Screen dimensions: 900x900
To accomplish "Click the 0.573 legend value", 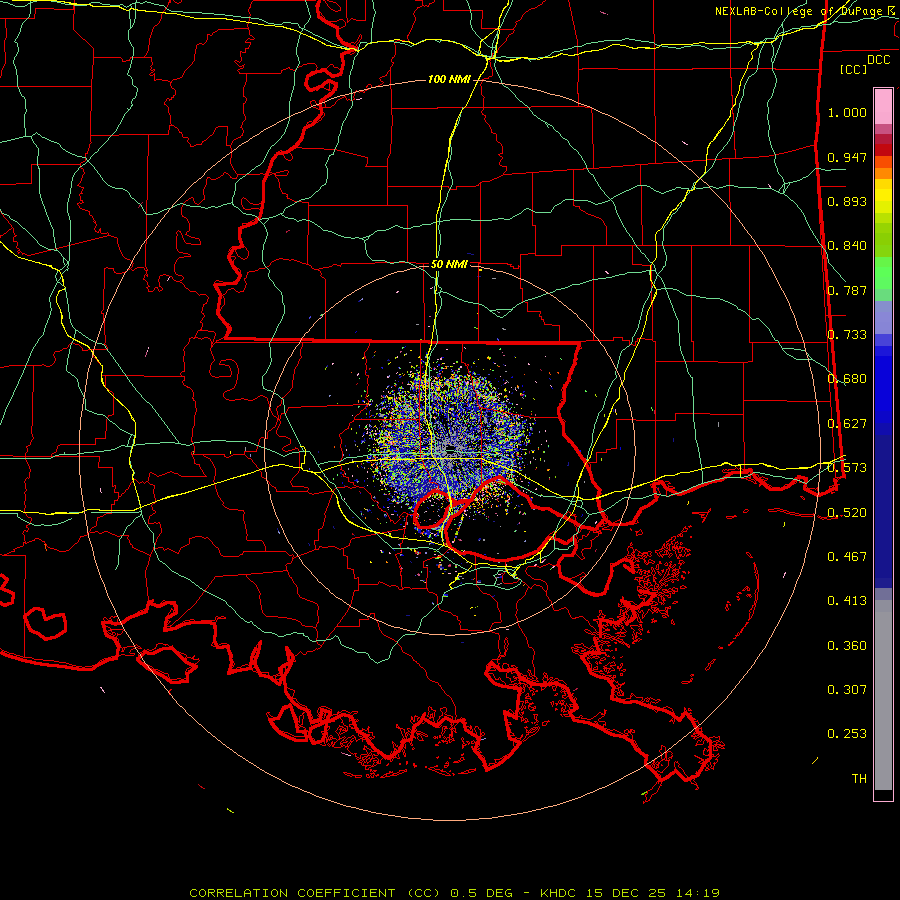I will [x=847, y=468].
